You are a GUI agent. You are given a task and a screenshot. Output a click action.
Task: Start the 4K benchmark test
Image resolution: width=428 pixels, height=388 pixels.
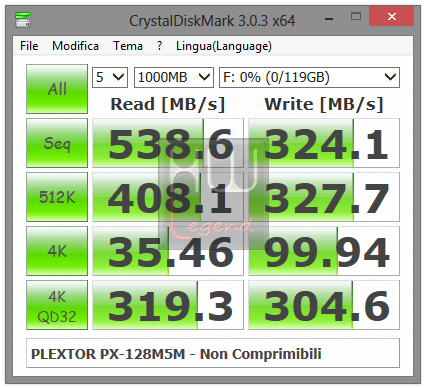[x=57, y=251]
